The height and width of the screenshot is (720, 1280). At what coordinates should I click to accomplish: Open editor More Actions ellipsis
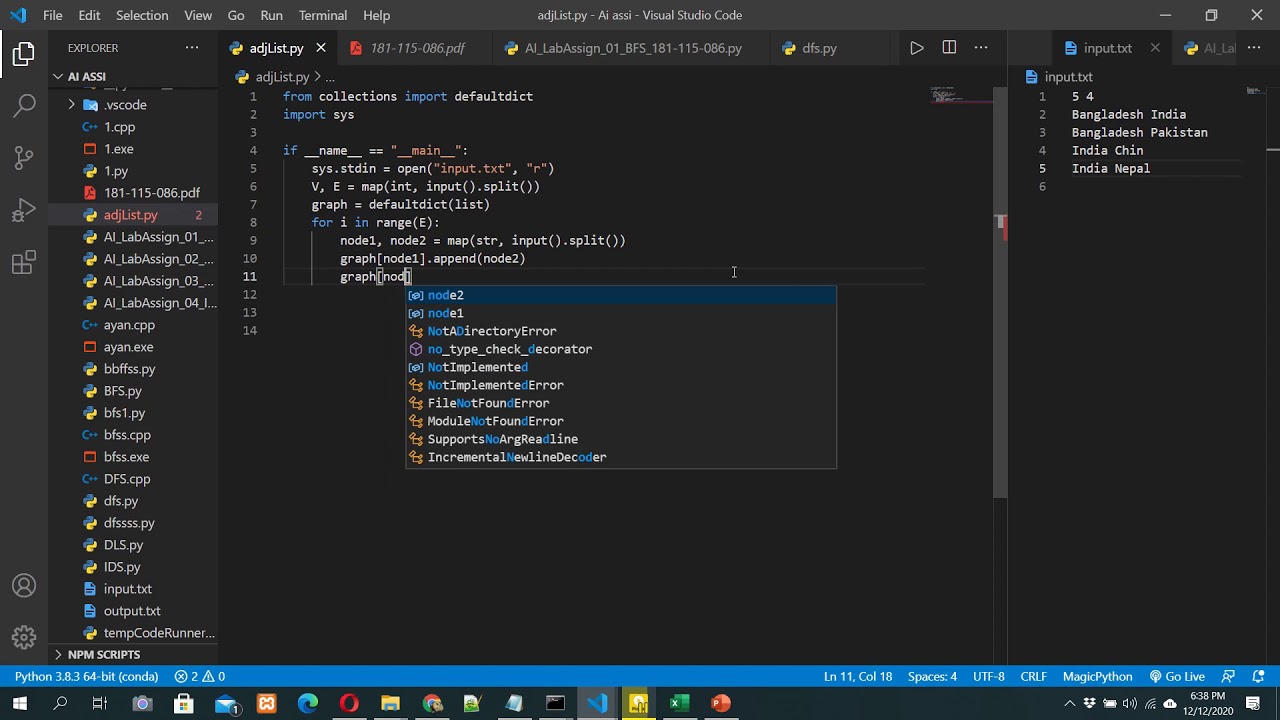[x=981, y=48]
